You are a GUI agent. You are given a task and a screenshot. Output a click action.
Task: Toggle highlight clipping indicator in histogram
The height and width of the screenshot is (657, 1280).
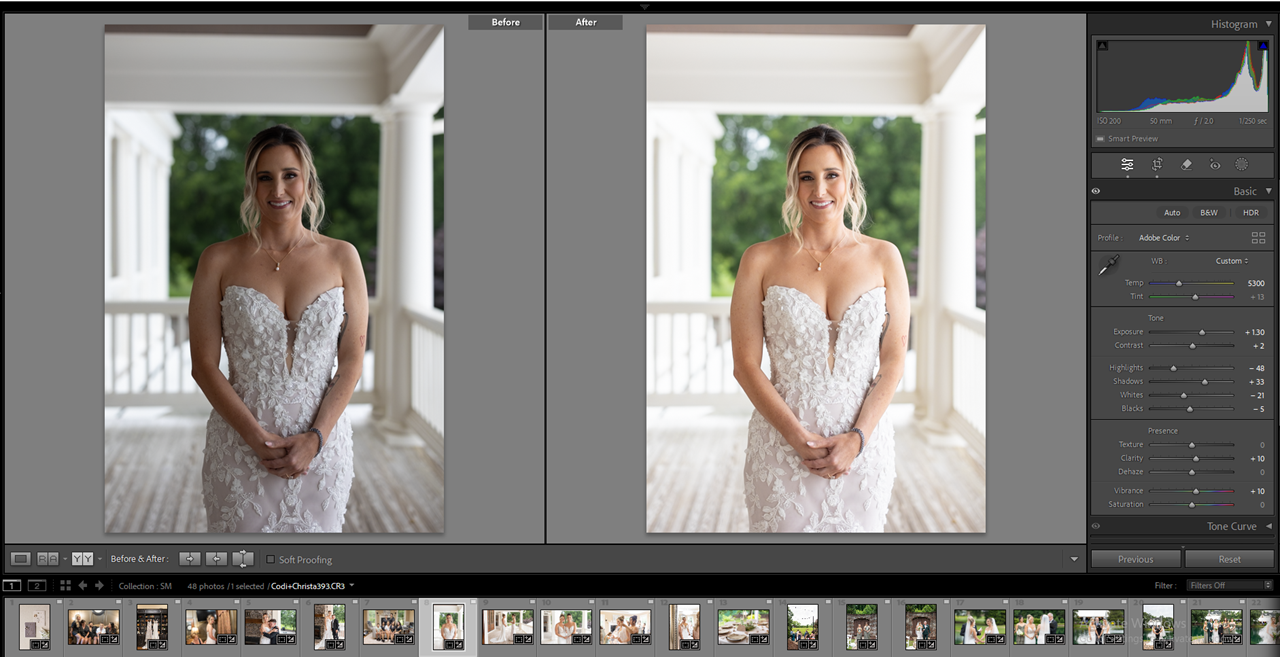point(1263,45)
